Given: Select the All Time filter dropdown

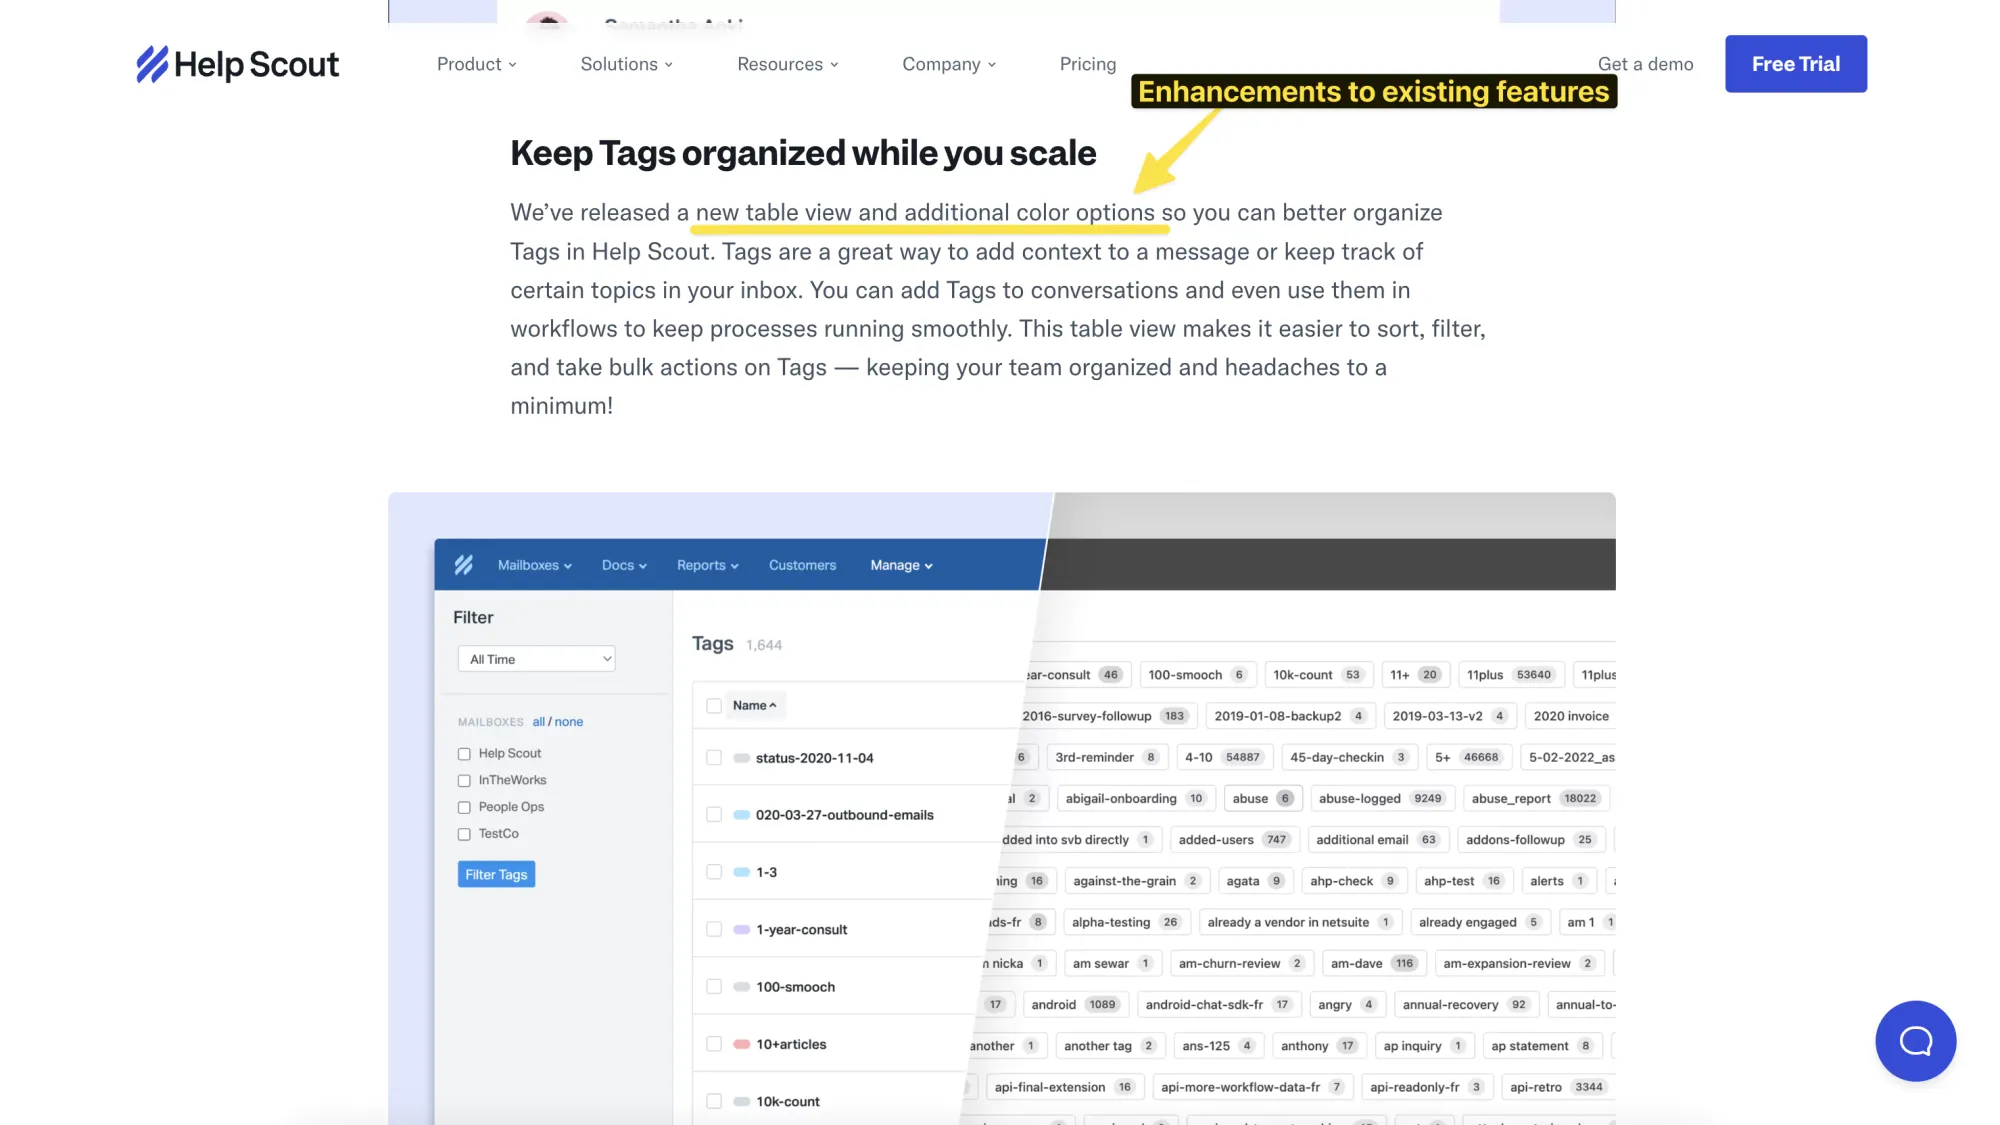Looking at the screenshot, I should pos(537,658).
